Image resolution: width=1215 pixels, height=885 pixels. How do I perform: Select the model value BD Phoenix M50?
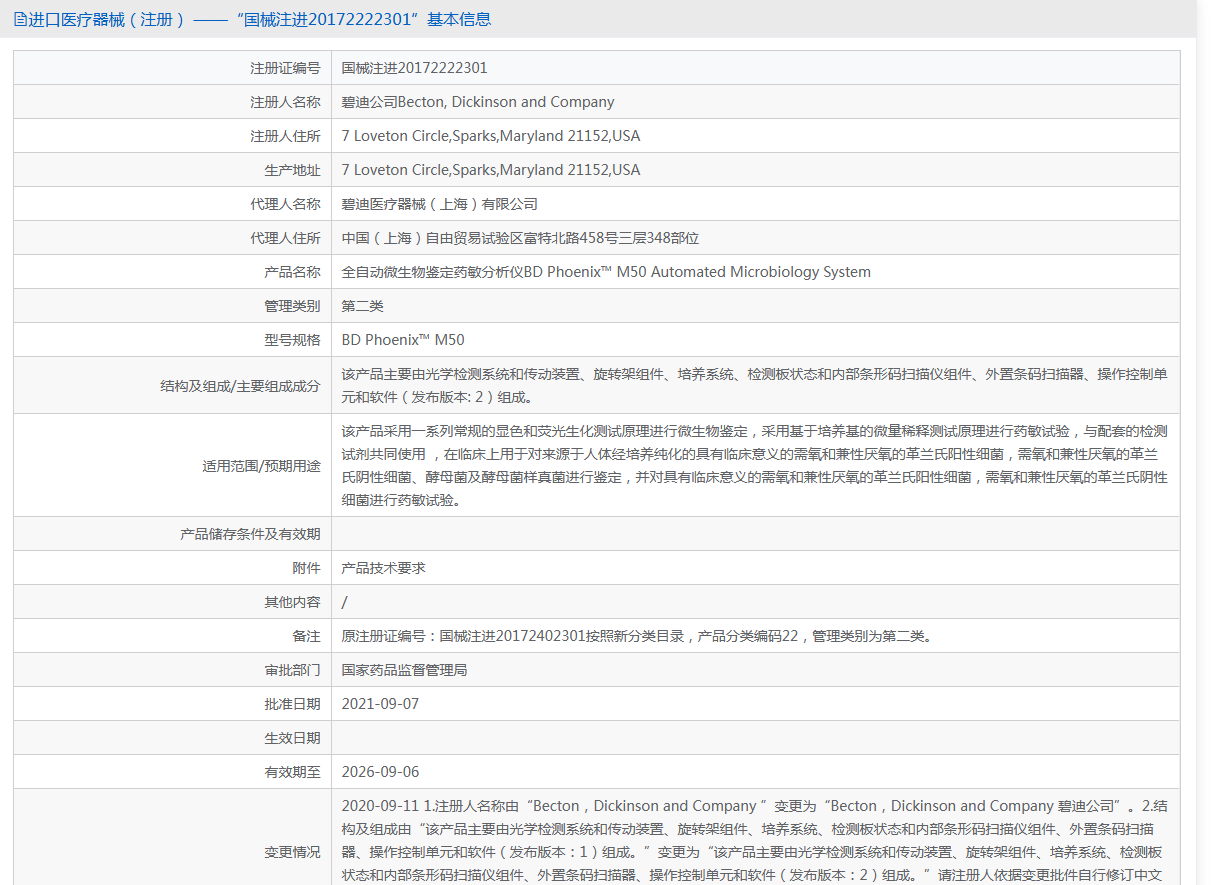point(403,340)
